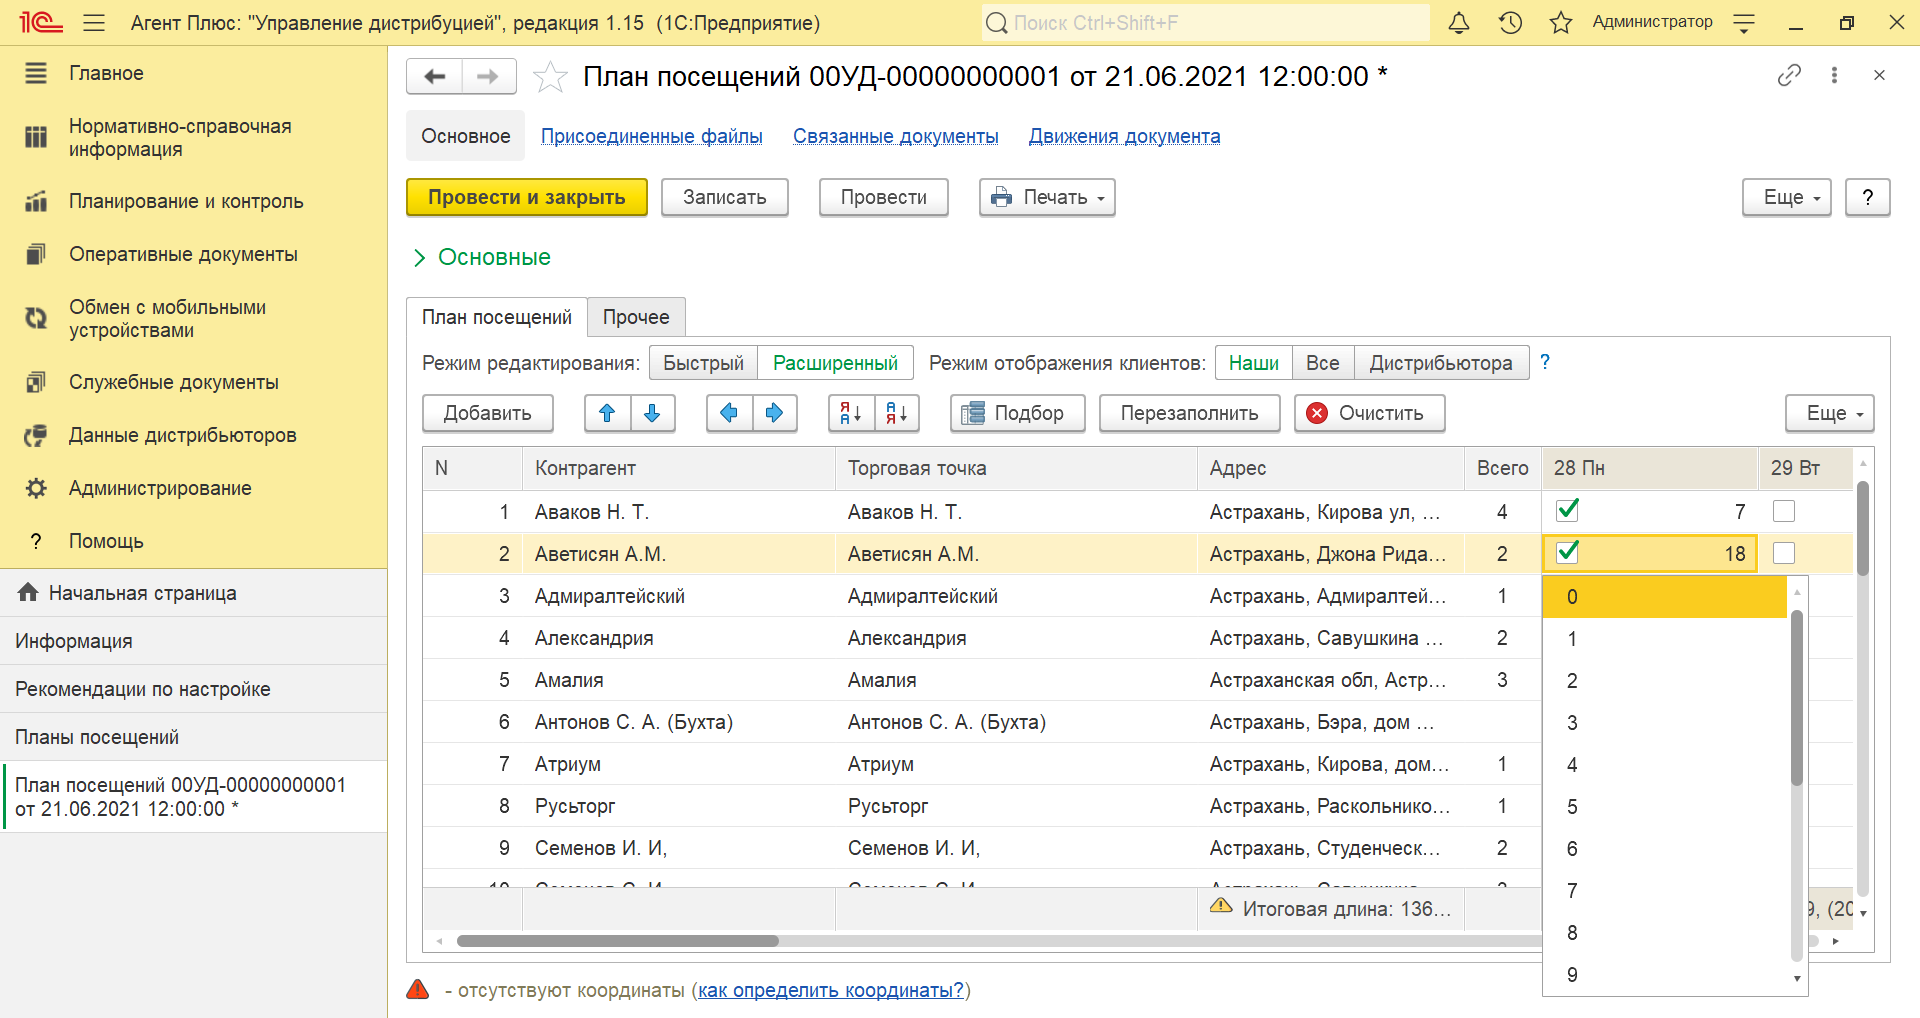Open Нормативно-справочная информация section
The image size is (1920, 1018).
tap(193, 138)
